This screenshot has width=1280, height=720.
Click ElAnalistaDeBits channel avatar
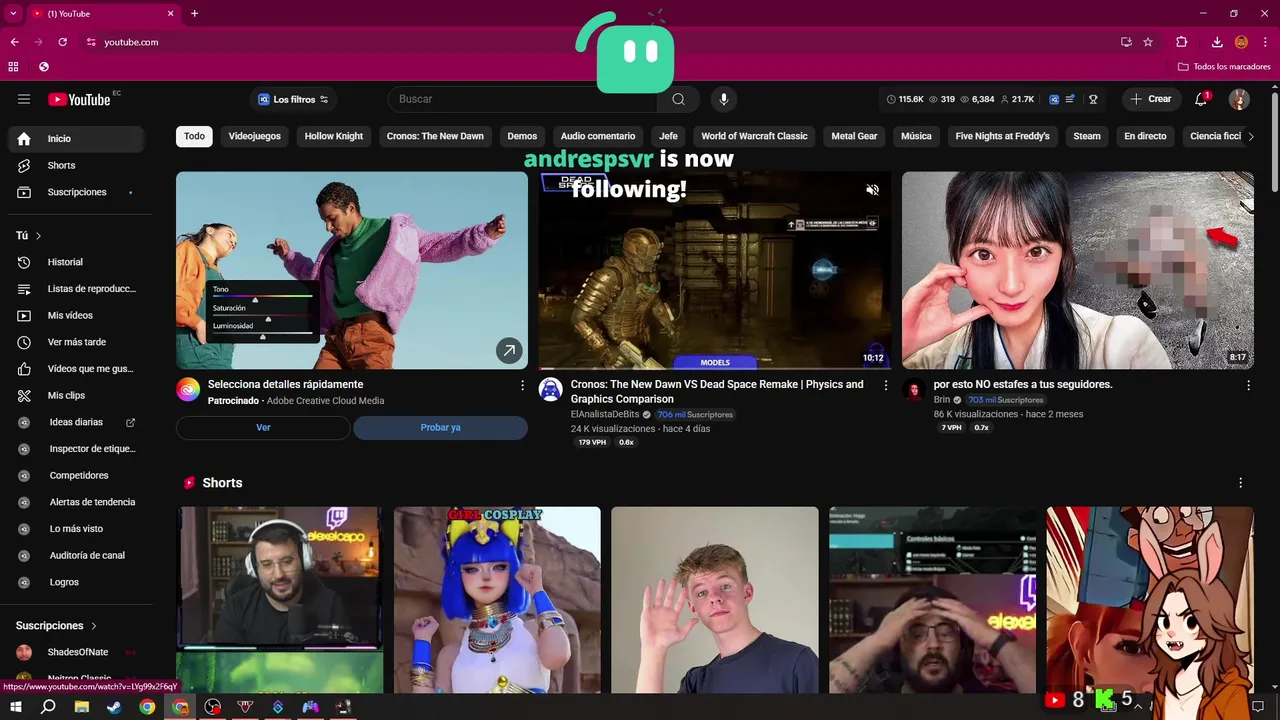(551, 390)
